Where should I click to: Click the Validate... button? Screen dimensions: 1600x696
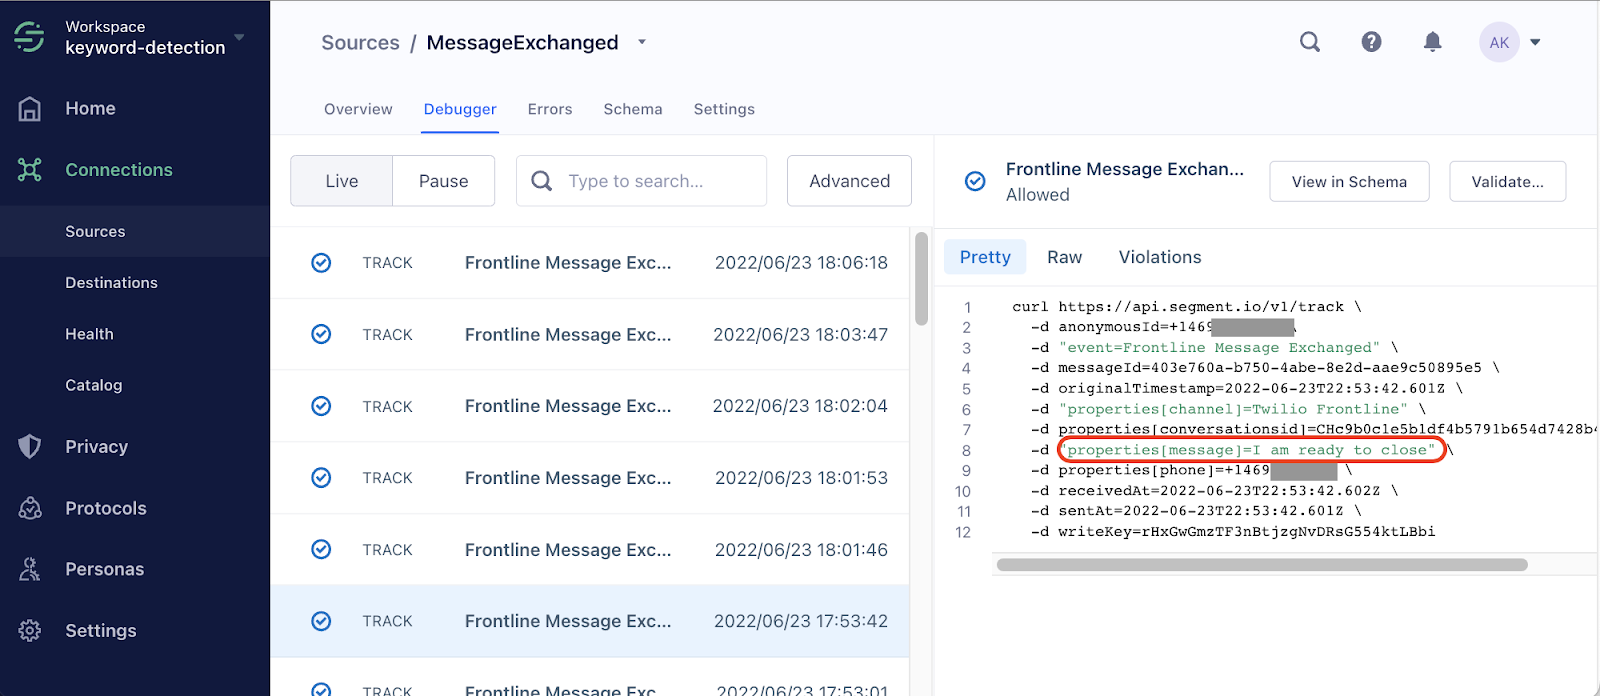pyautogui.click(x=1507, y=181)
